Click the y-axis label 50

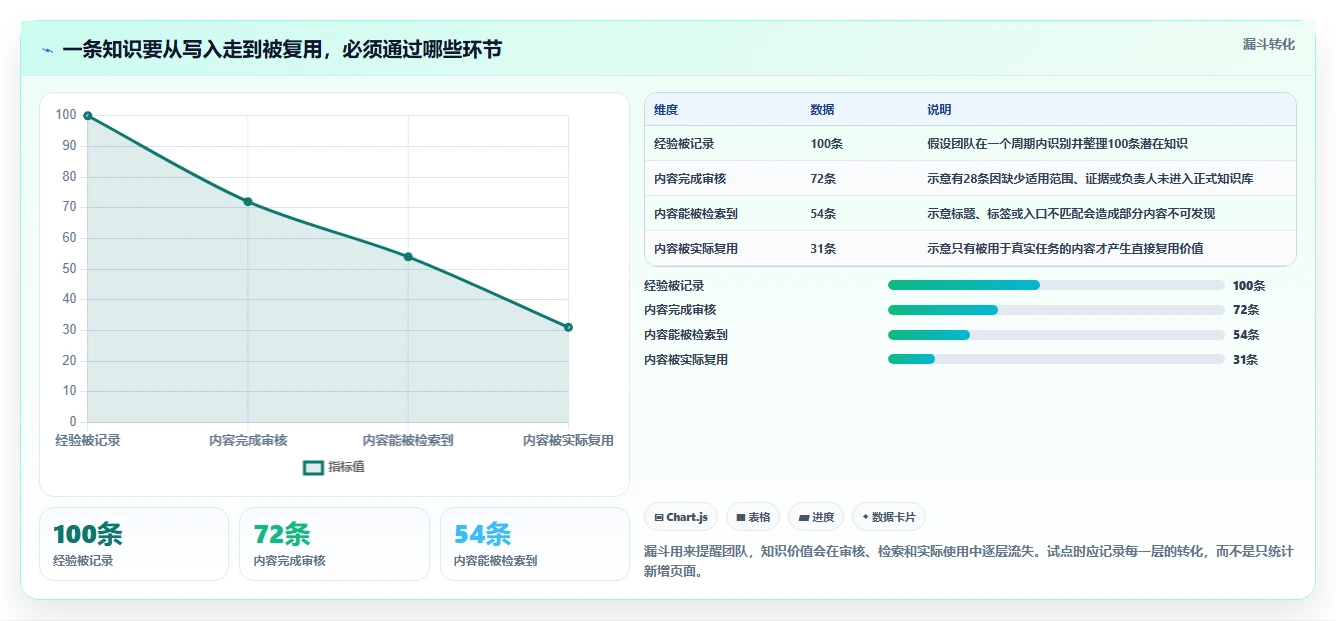(x=69, y=269)
